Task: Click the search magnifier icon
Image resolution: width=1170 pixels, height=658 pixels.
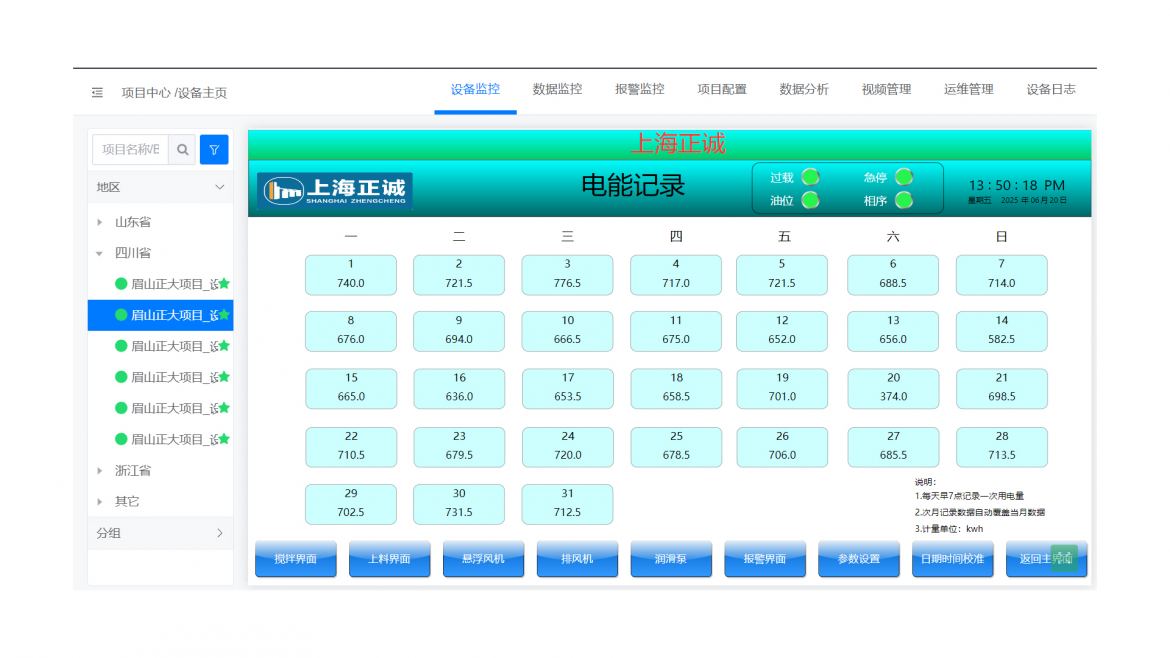Action: pyautogui.click(x=183, y=150)
